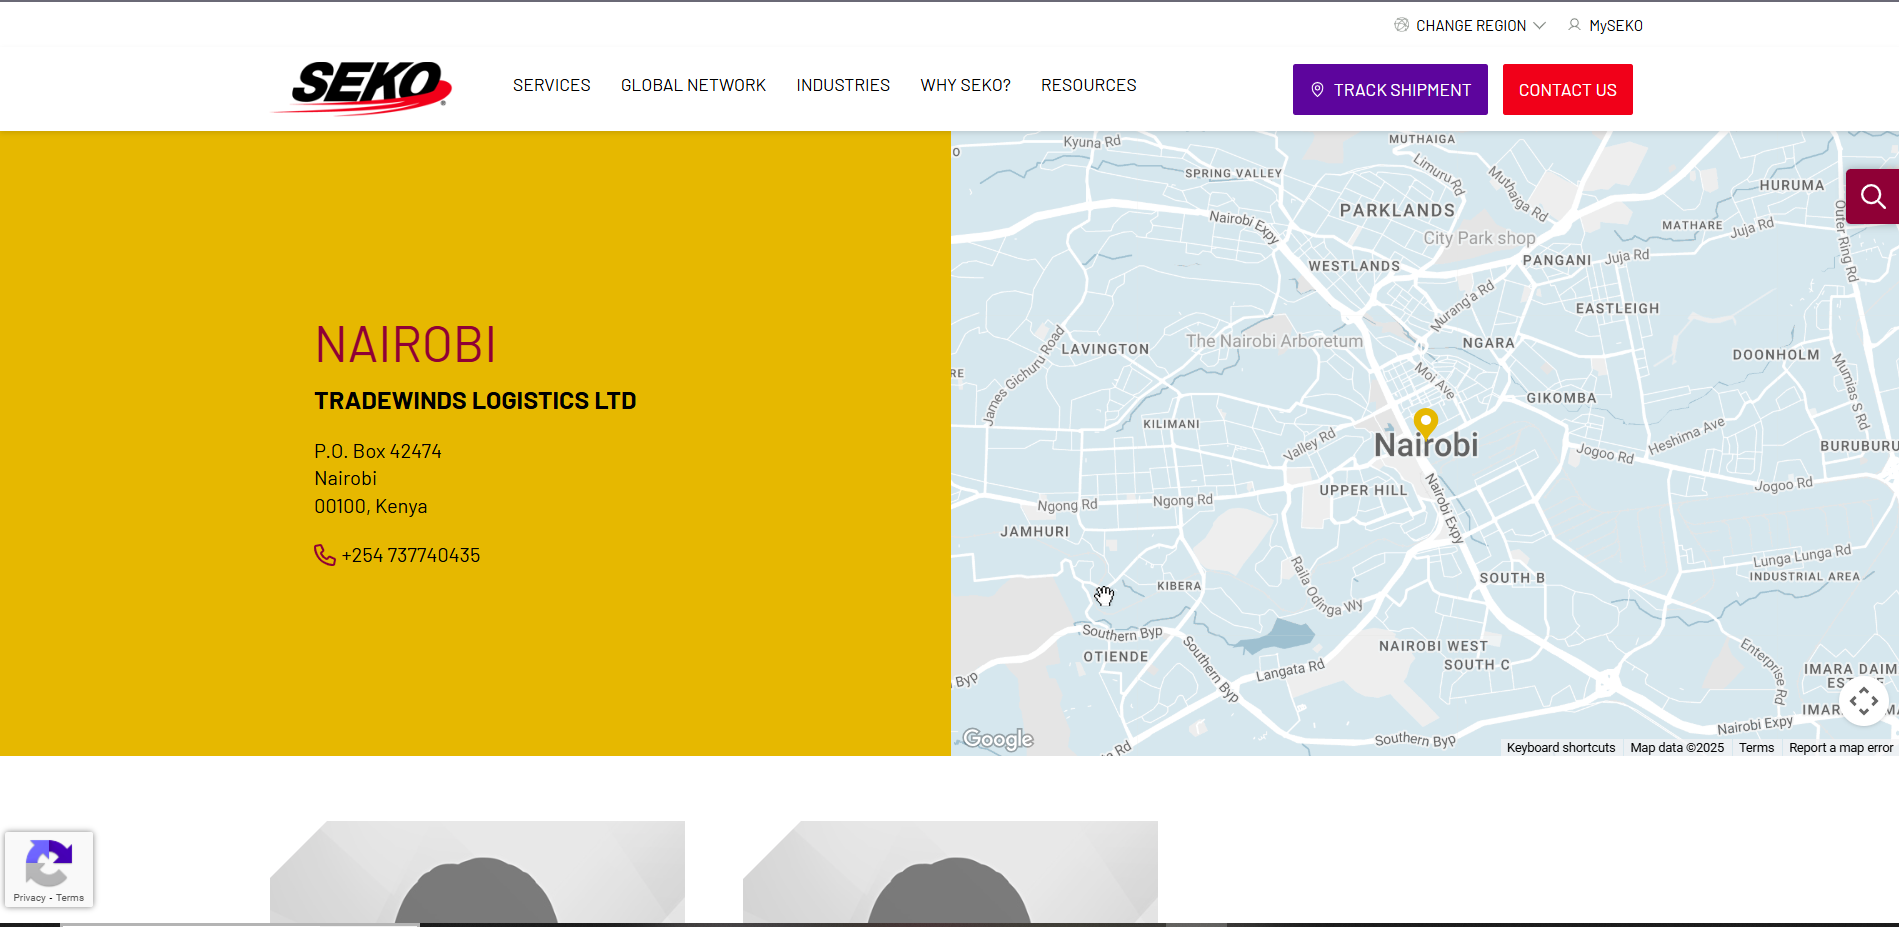Click the SEKO logo
Viewport: 1899px width, 927px height.
point(362,88)
